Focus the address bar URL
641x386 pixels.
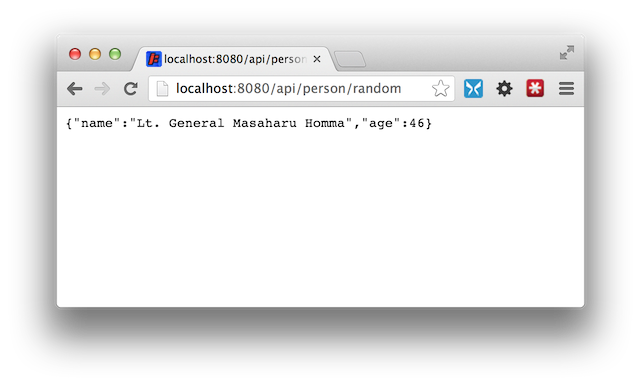288,88
